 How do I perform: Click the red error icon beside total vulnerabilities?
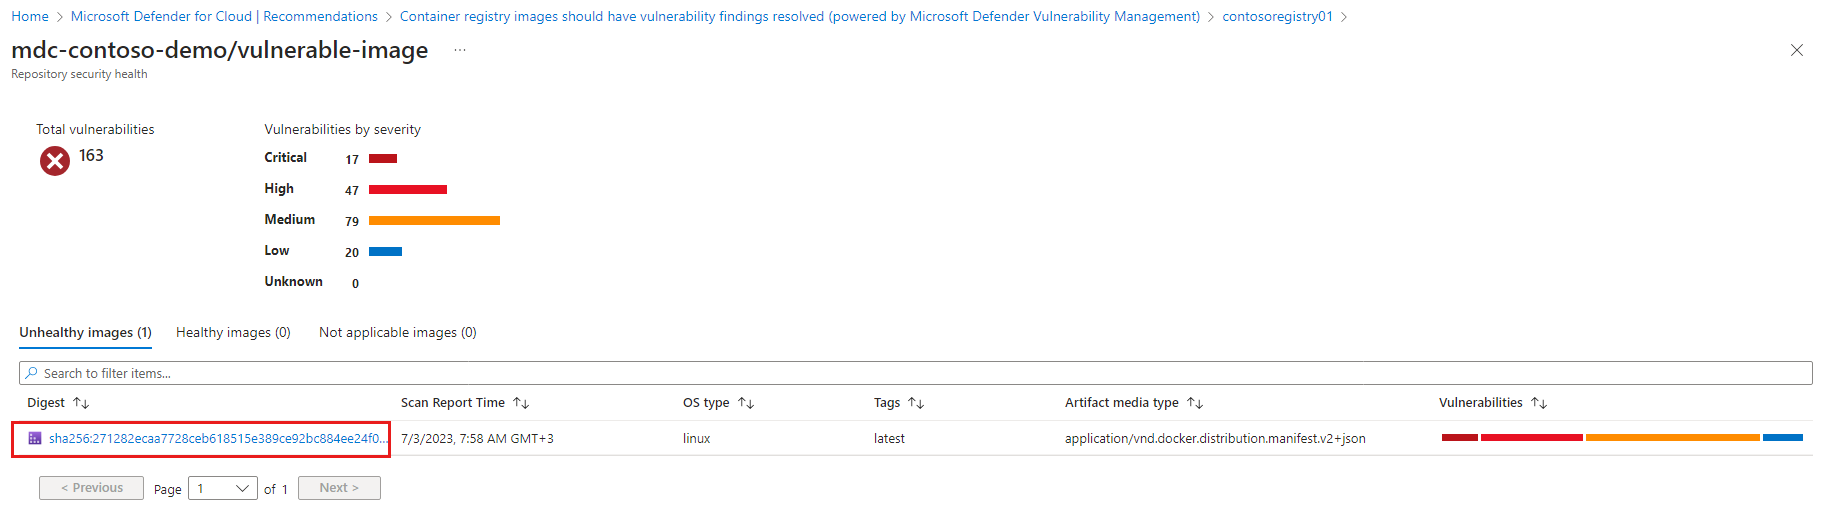tap(55, 160)
